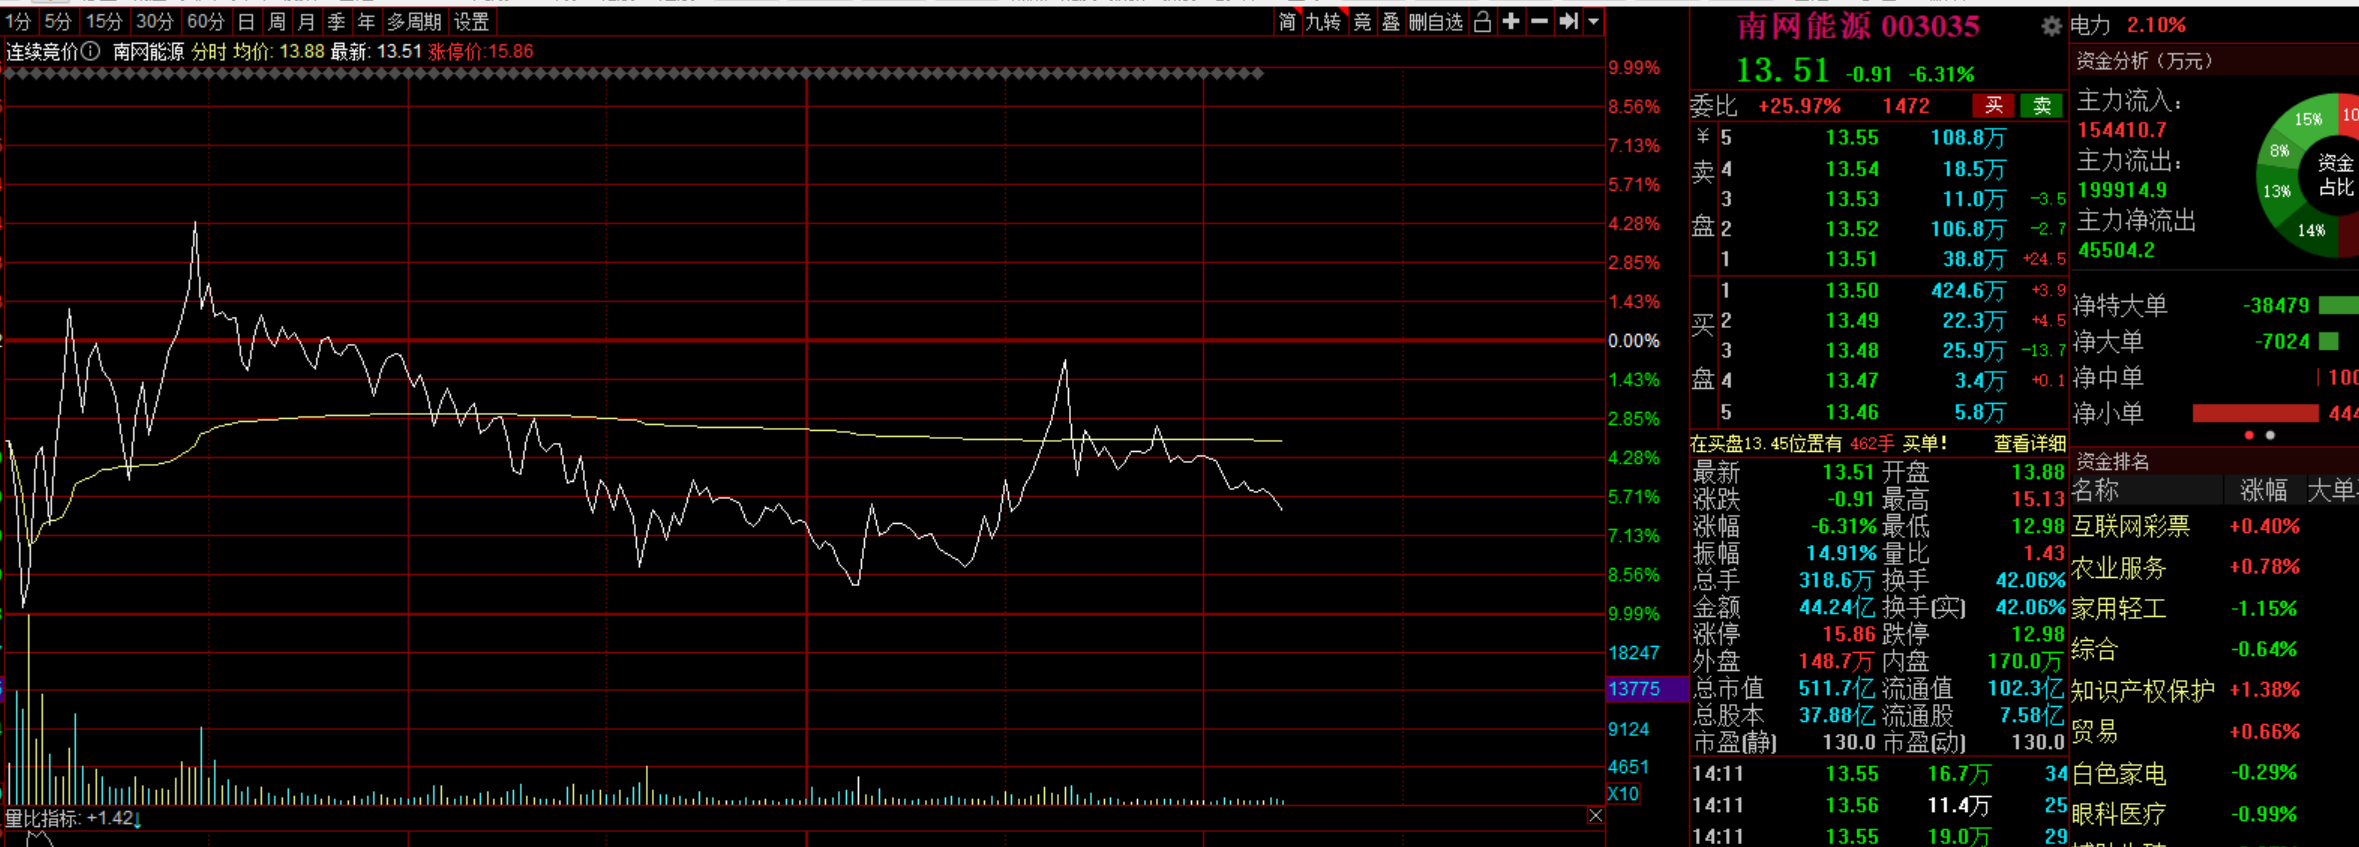Click the 净小单 red bar

2255,413
